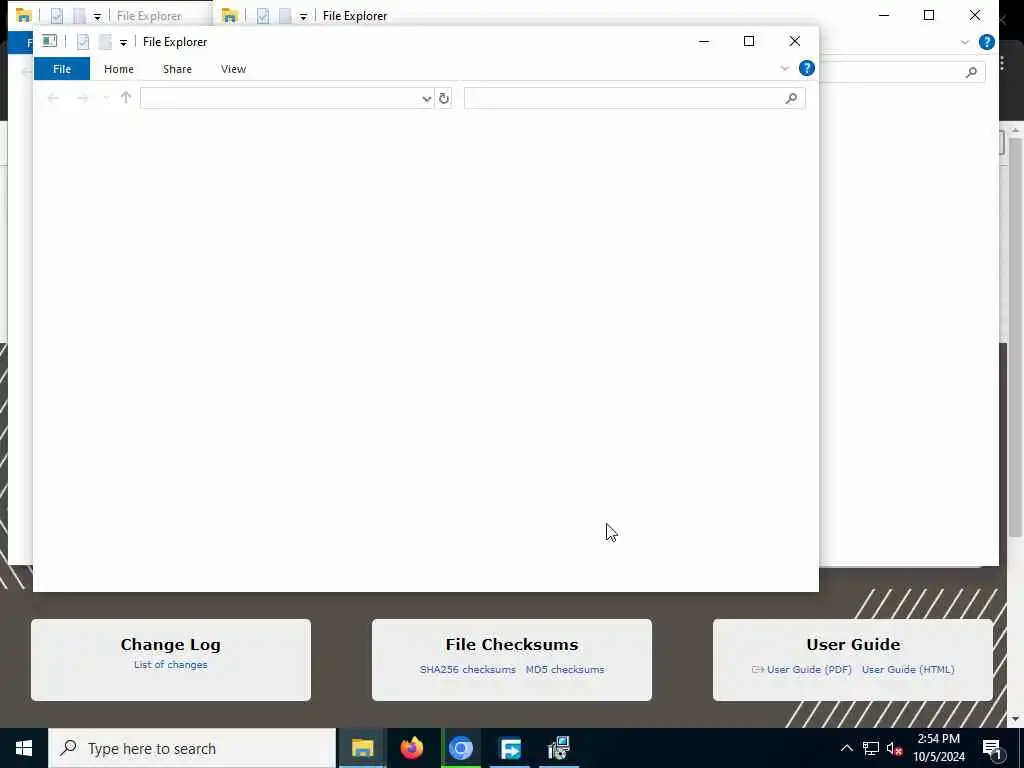This screenshot has width=1024, height=768.
Task: Refresh the front File Explorer window
Action: tap(444, 99)
